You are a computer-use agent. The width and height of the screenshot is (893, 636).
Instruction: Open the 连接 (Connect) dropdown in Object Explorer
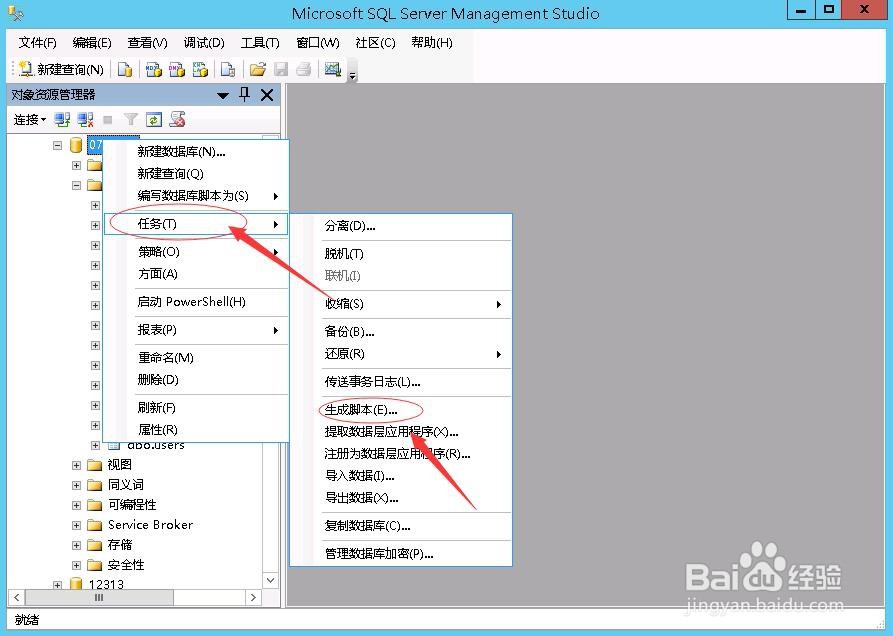(30, 120)
